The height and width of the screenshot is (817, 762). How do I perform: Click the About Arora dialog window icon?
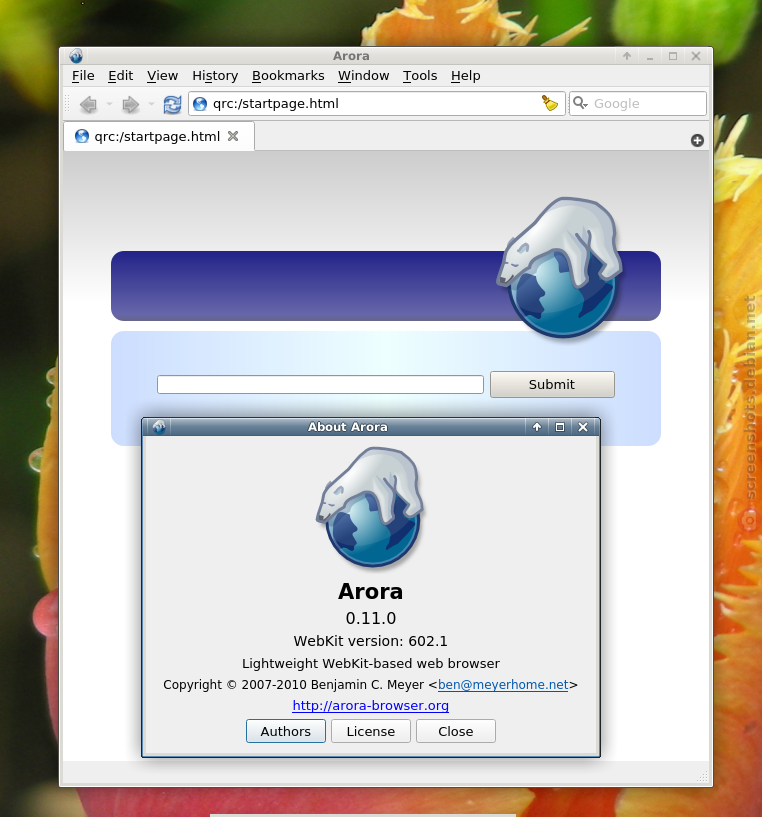pos(159,427)
